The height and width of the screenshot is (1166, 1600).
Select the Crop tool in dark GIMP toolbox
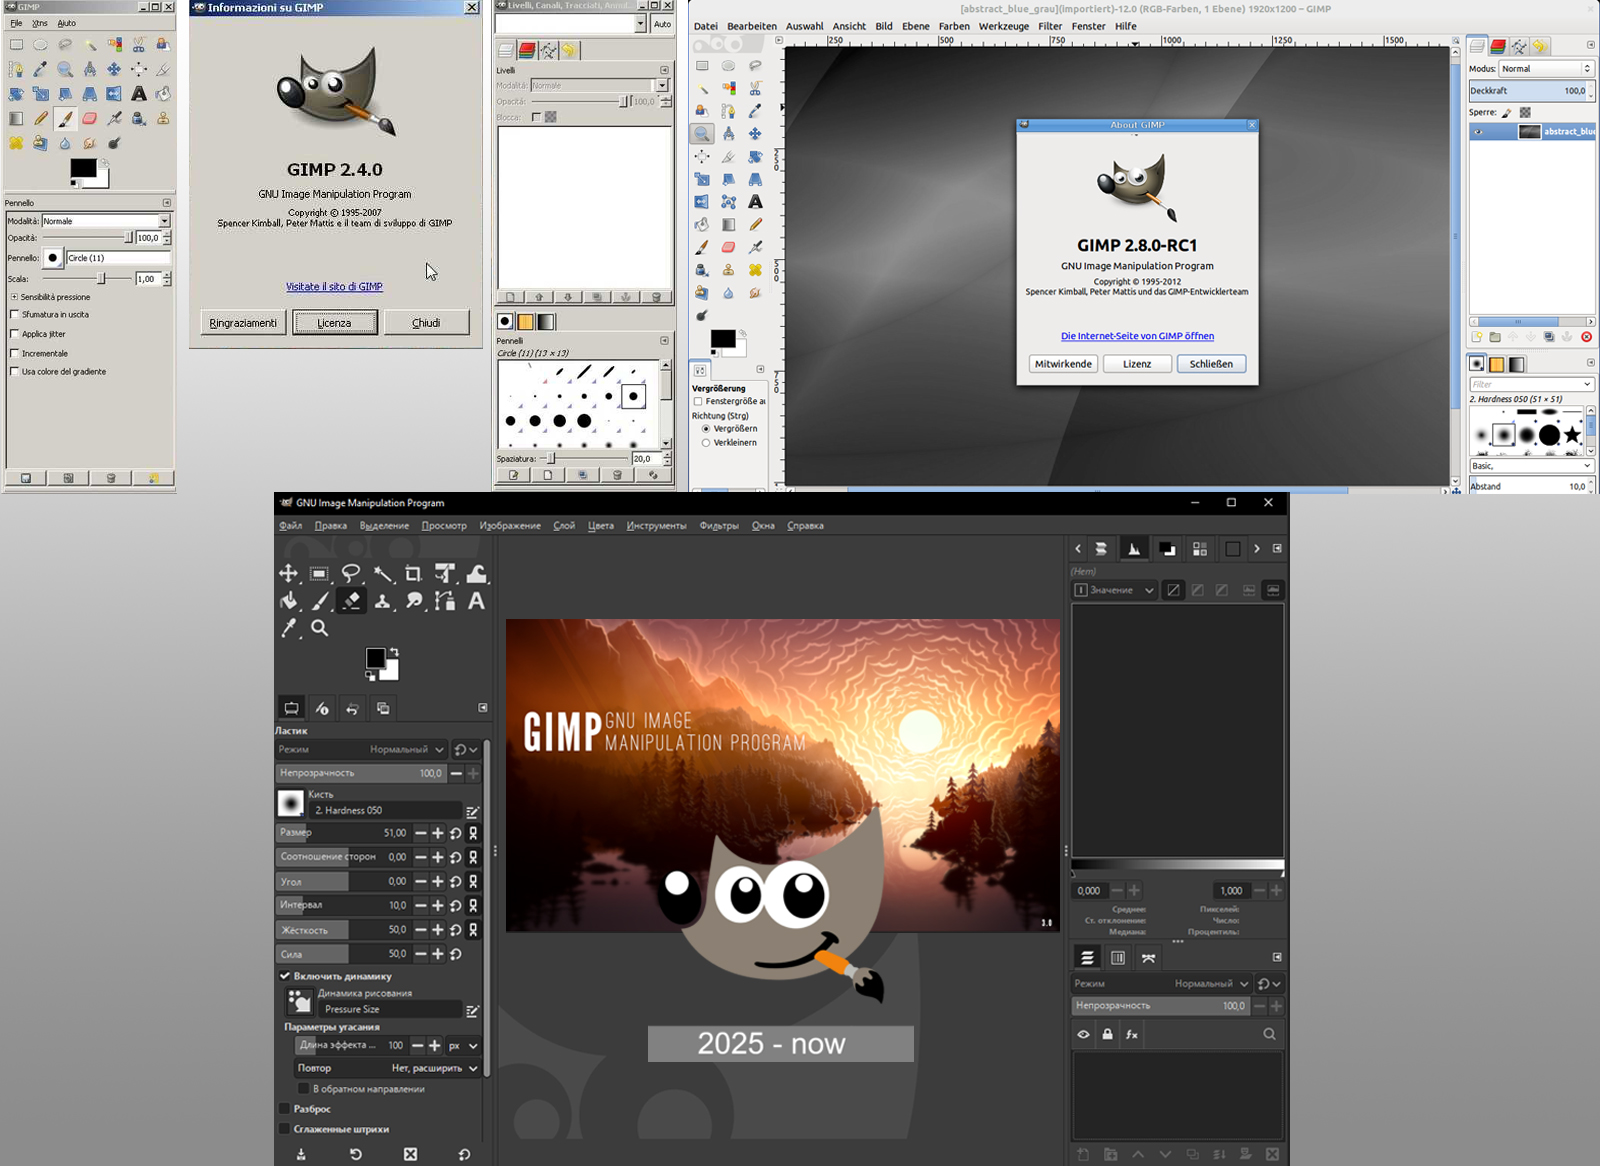pyautogui.click(x=413, y=573)
